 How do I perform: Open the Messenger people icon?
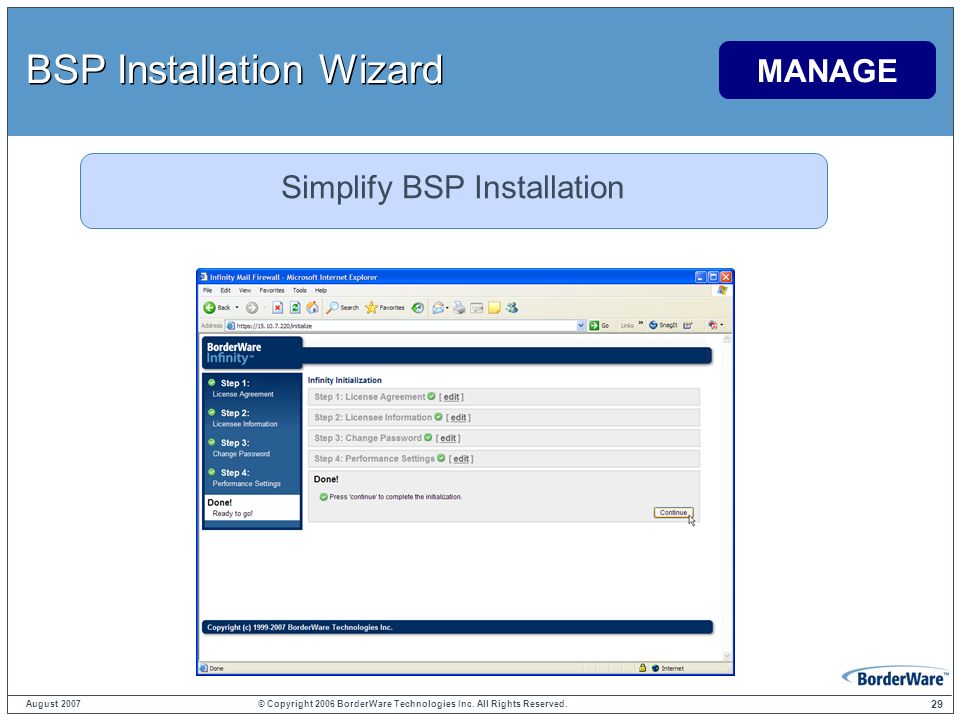[512, 307]
